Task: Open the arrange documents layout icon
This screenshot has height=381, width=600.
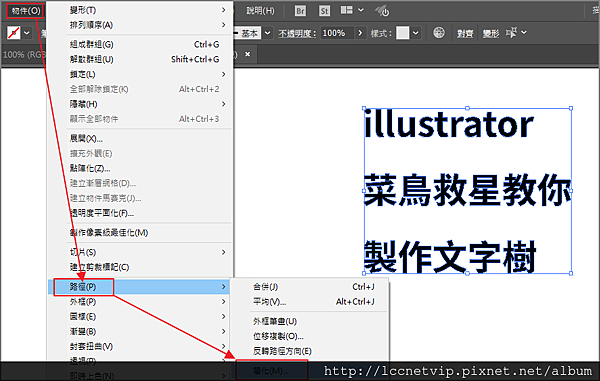Action: coord(347,10)
